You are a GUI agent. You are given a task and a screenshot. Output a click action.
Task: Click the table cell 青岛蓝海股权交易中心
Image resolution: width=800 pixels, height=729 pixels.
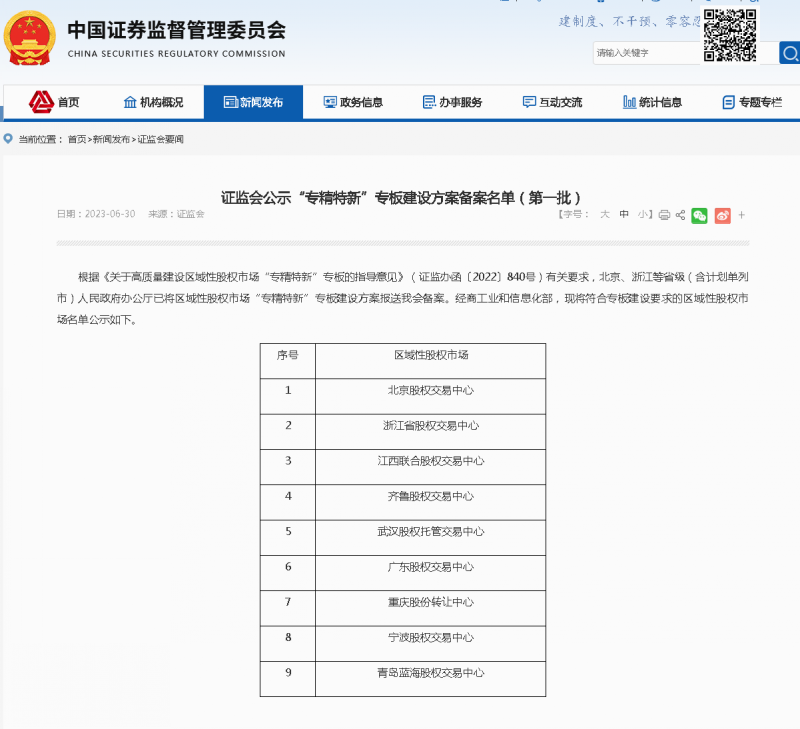(x=431, y=673)
